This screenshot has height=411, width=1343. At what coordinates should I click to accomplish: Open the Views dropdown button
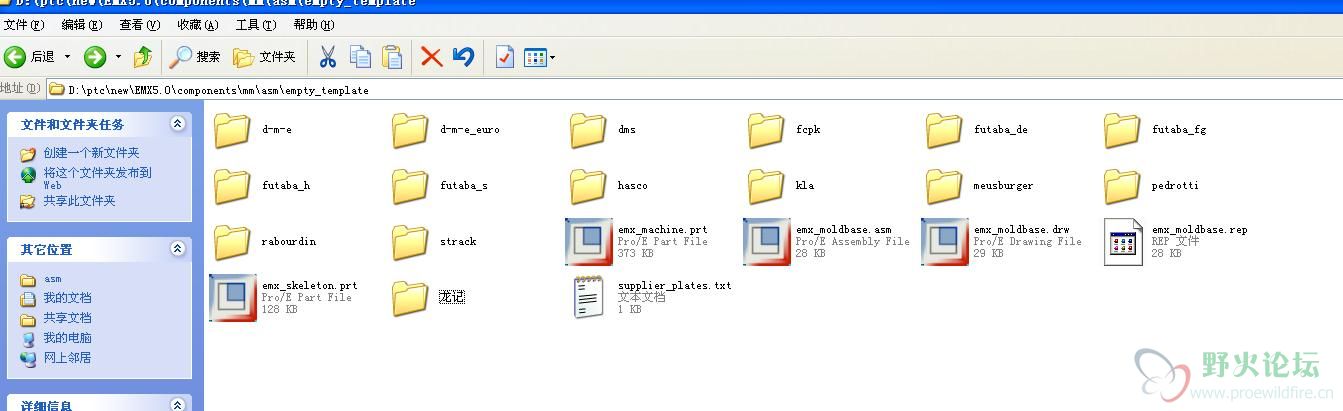coord(540,57)
